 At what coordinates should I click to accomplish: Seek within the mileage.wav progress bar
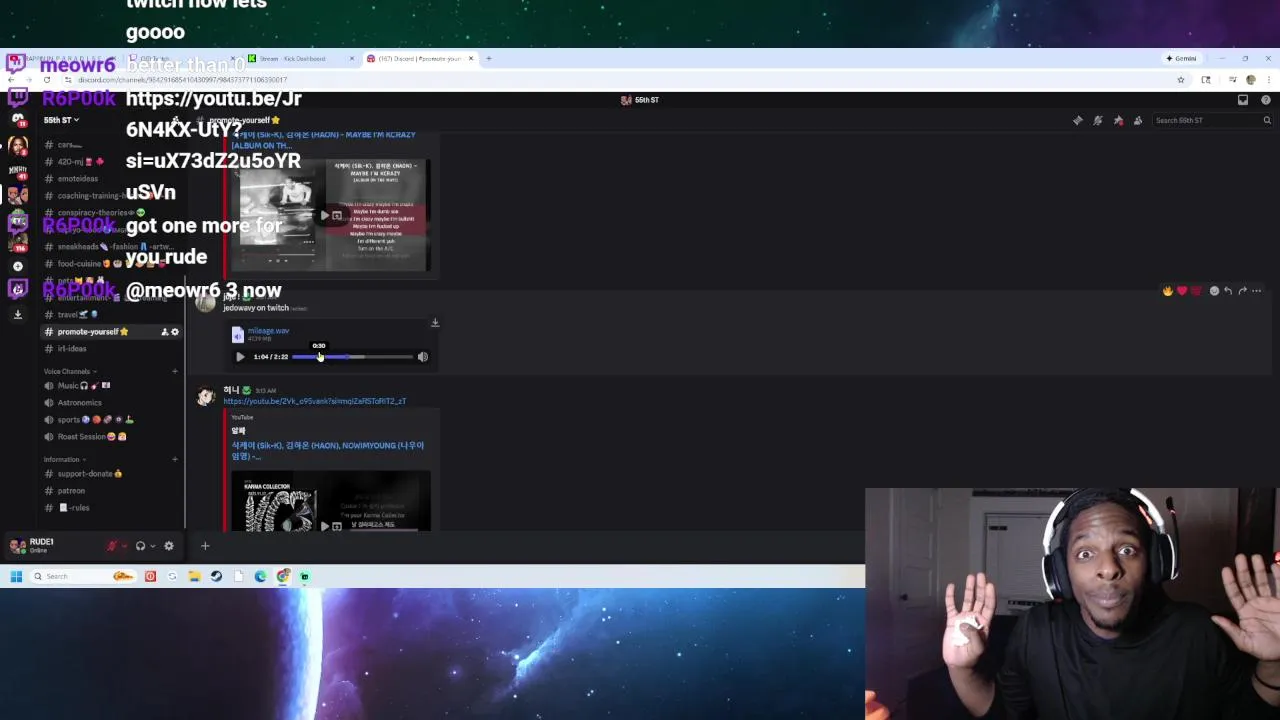click(352, 357)
